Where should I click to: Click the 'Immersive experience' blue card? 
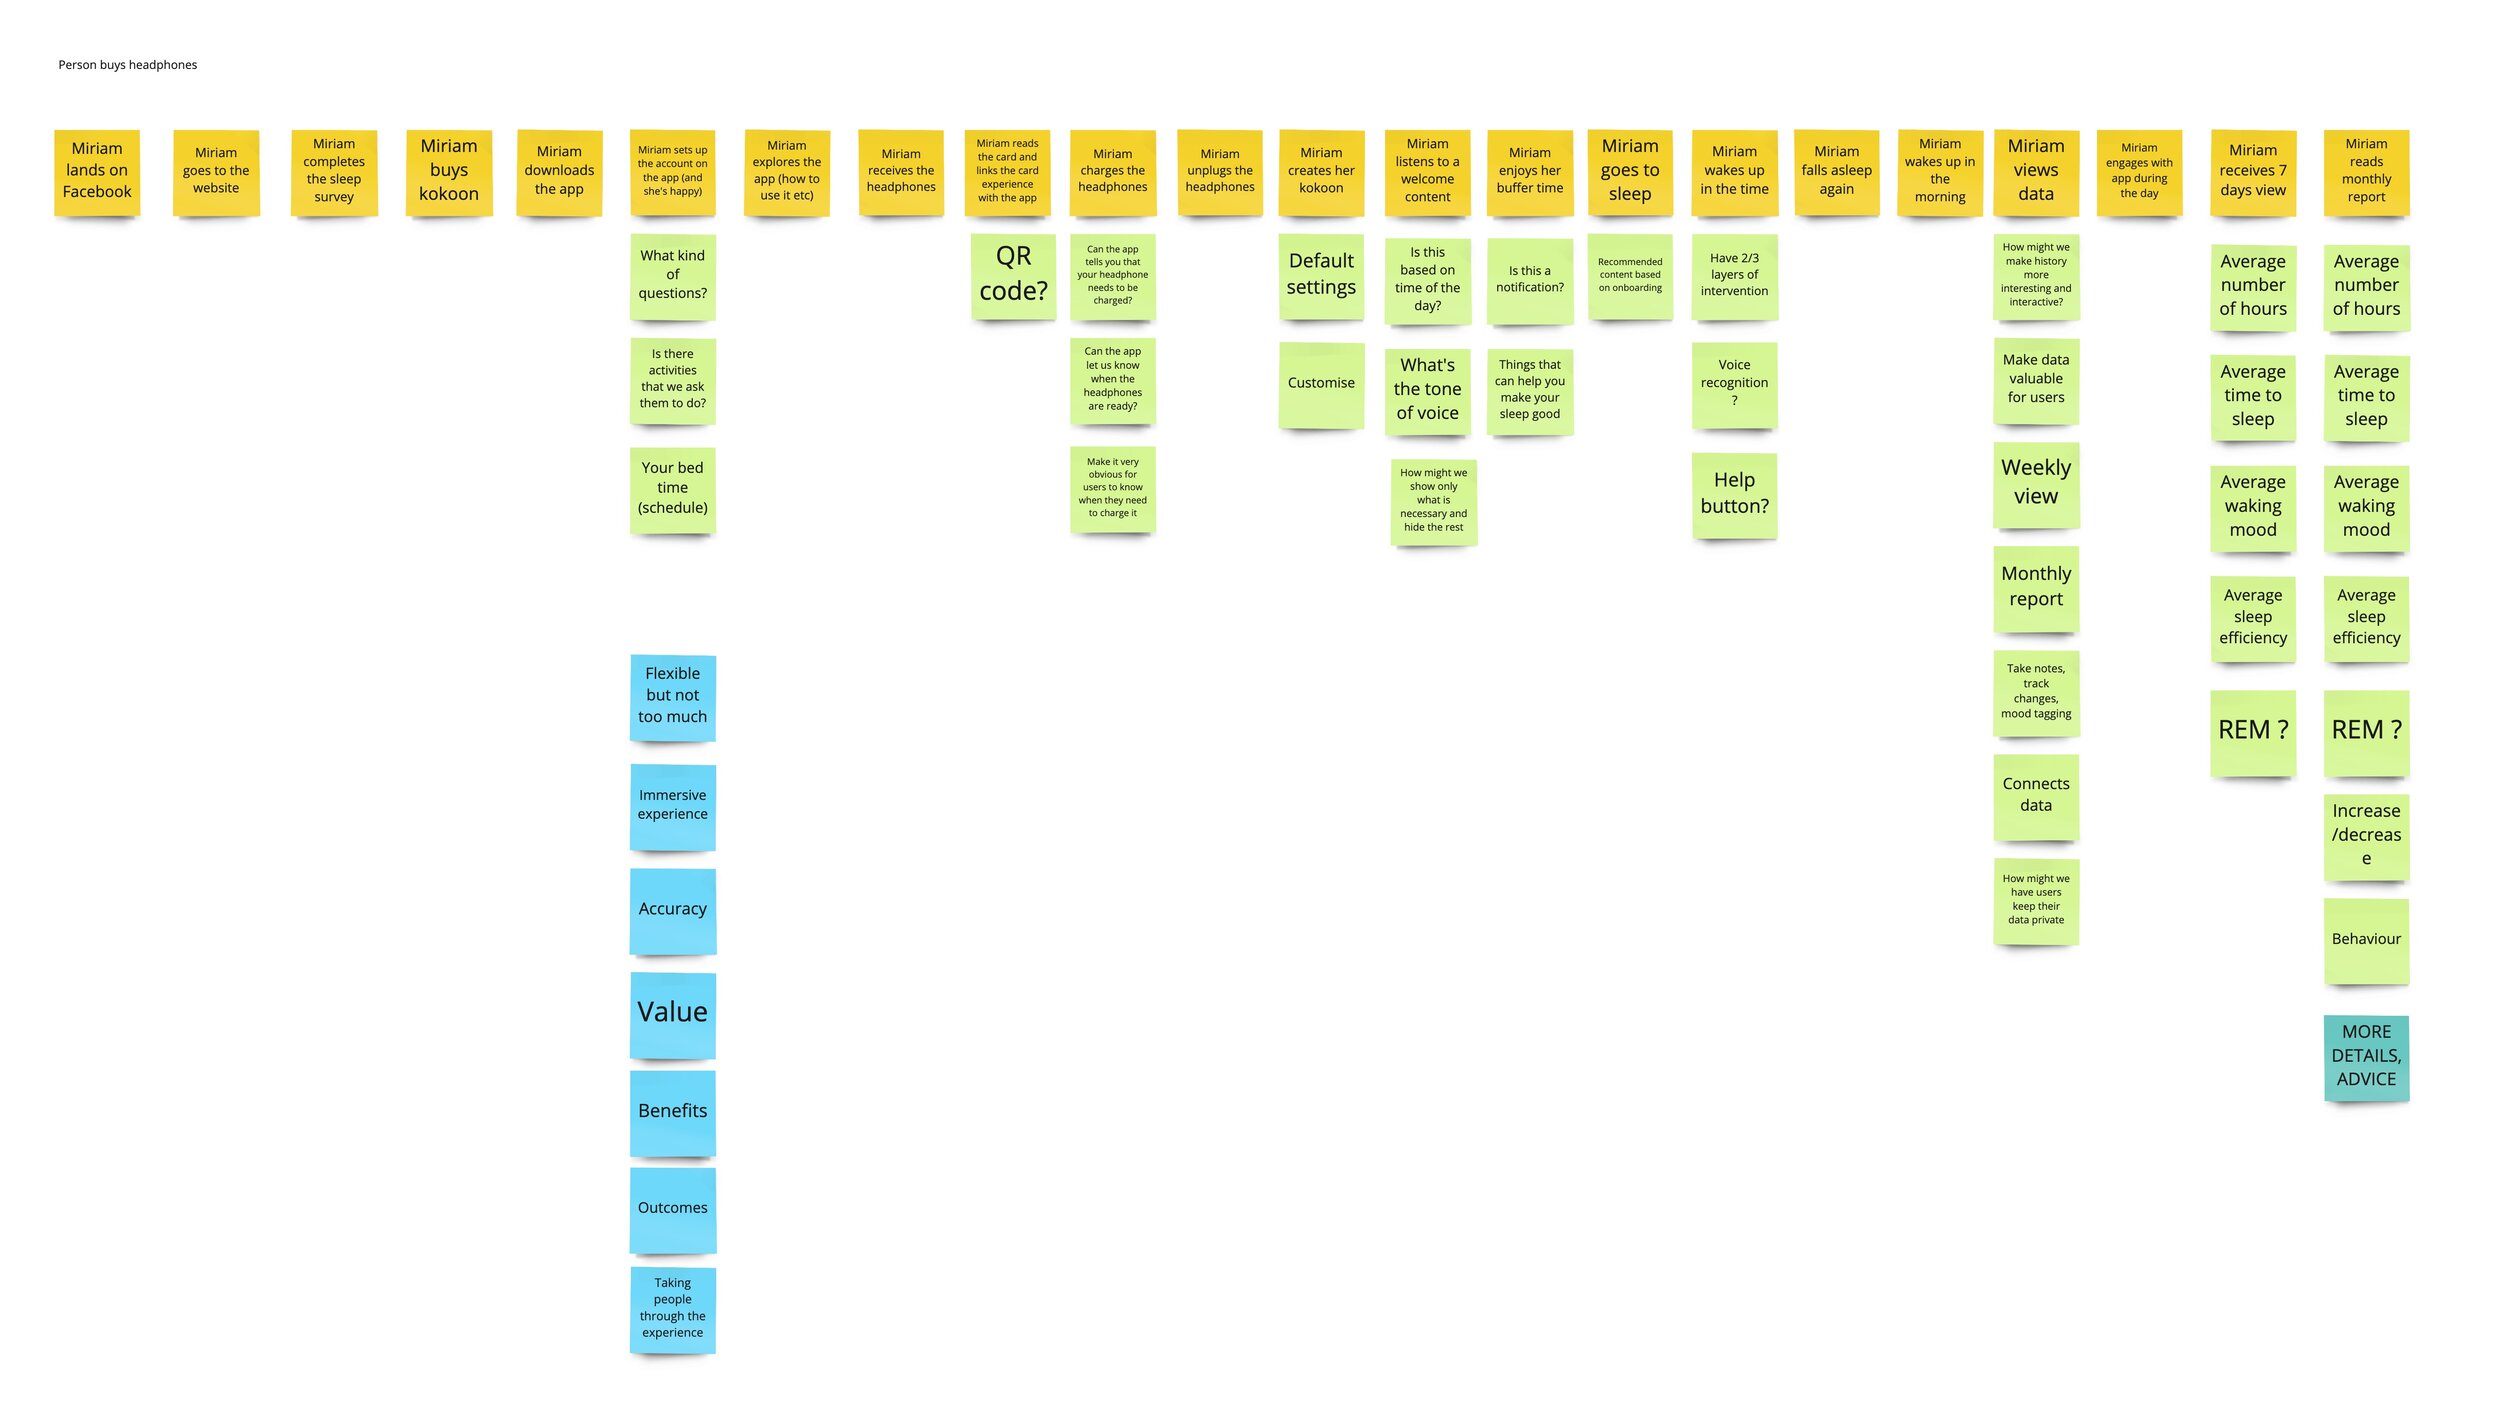(x=673, y=804)
